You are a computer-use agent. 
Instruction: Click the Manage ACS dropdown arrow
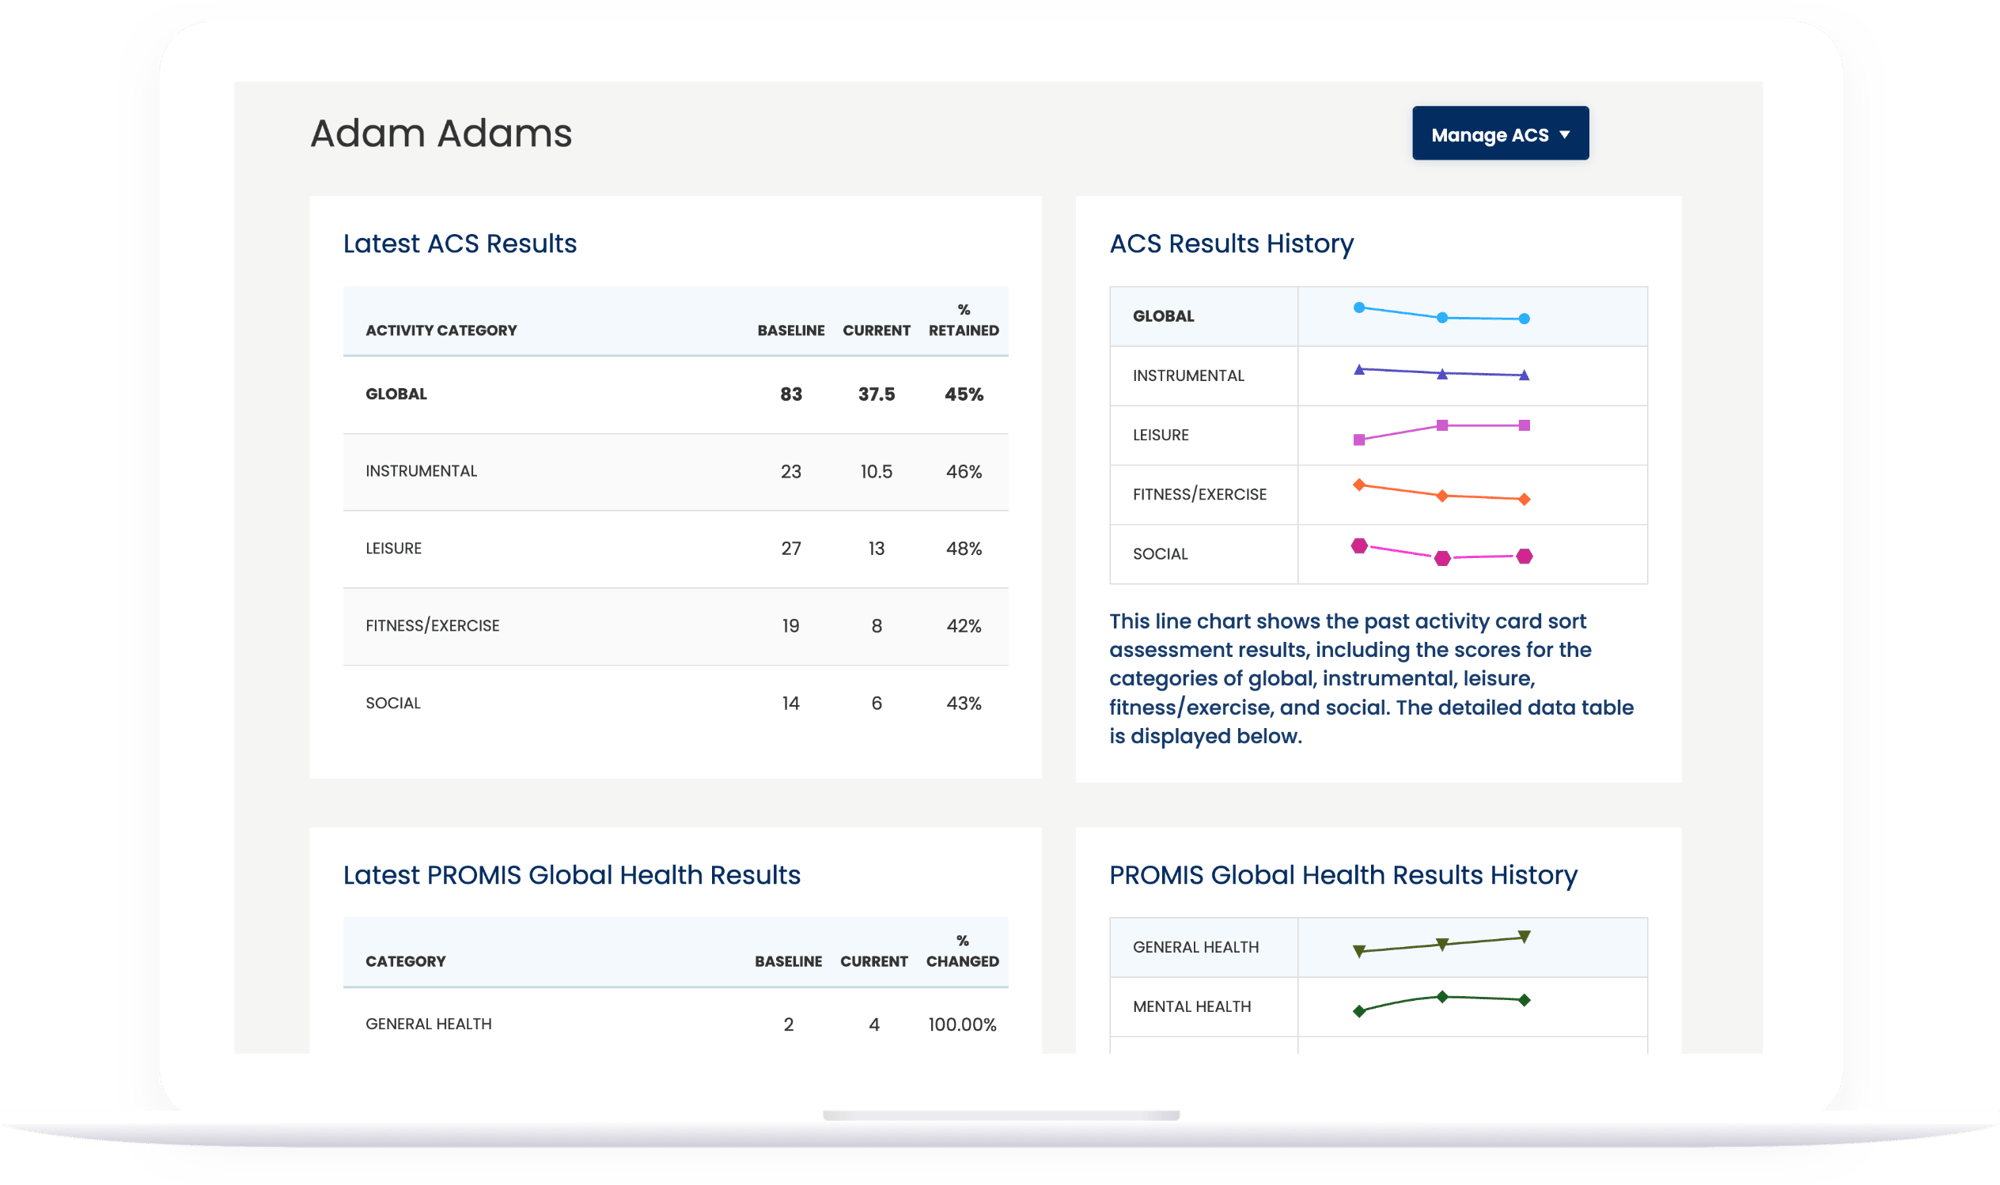(x=1565, y=134)
